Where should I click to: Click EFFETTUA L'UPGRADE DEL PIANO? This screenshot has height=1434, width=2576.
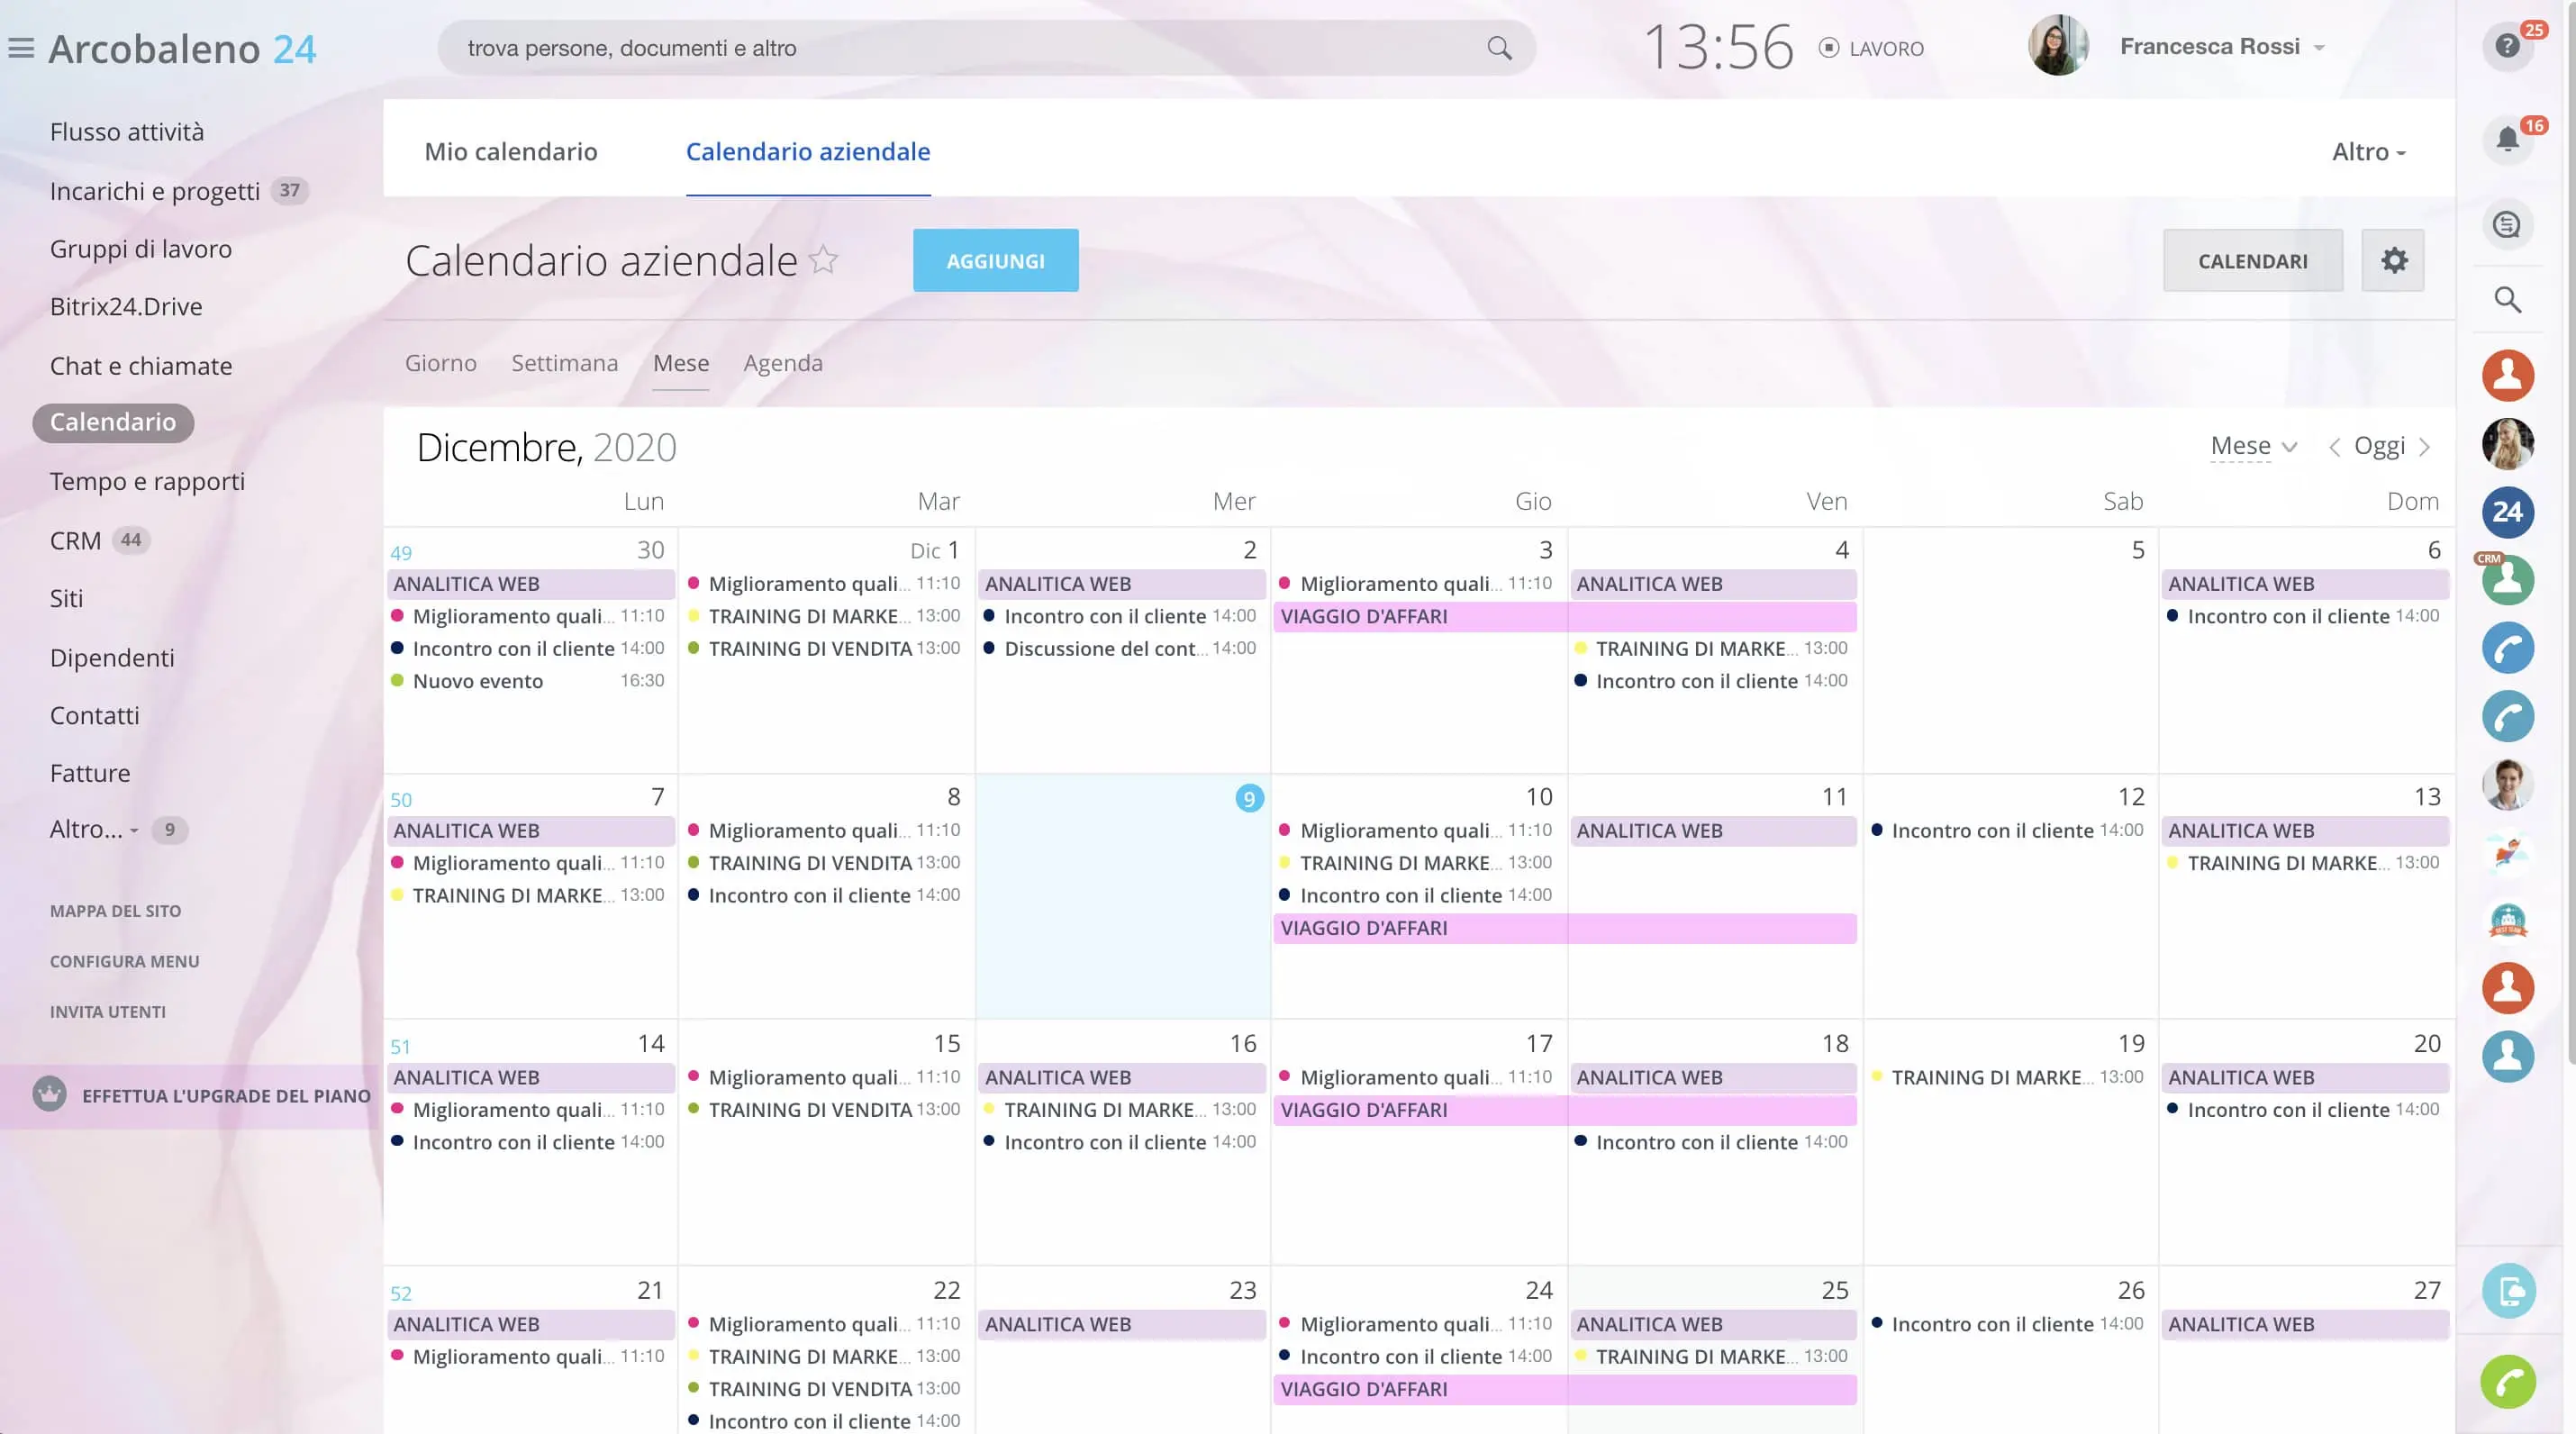[x=226, y=1096]
